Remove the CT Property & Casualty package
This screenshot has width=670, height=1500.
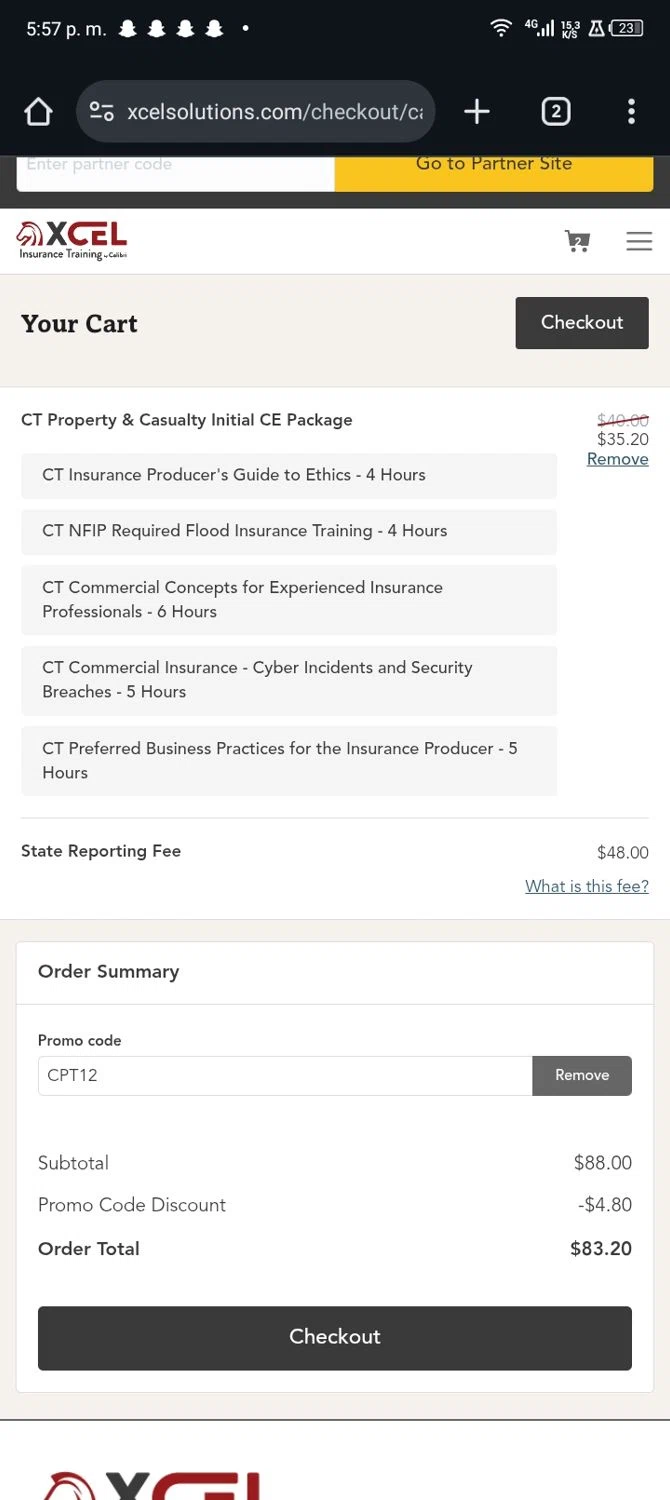[617, 459]
